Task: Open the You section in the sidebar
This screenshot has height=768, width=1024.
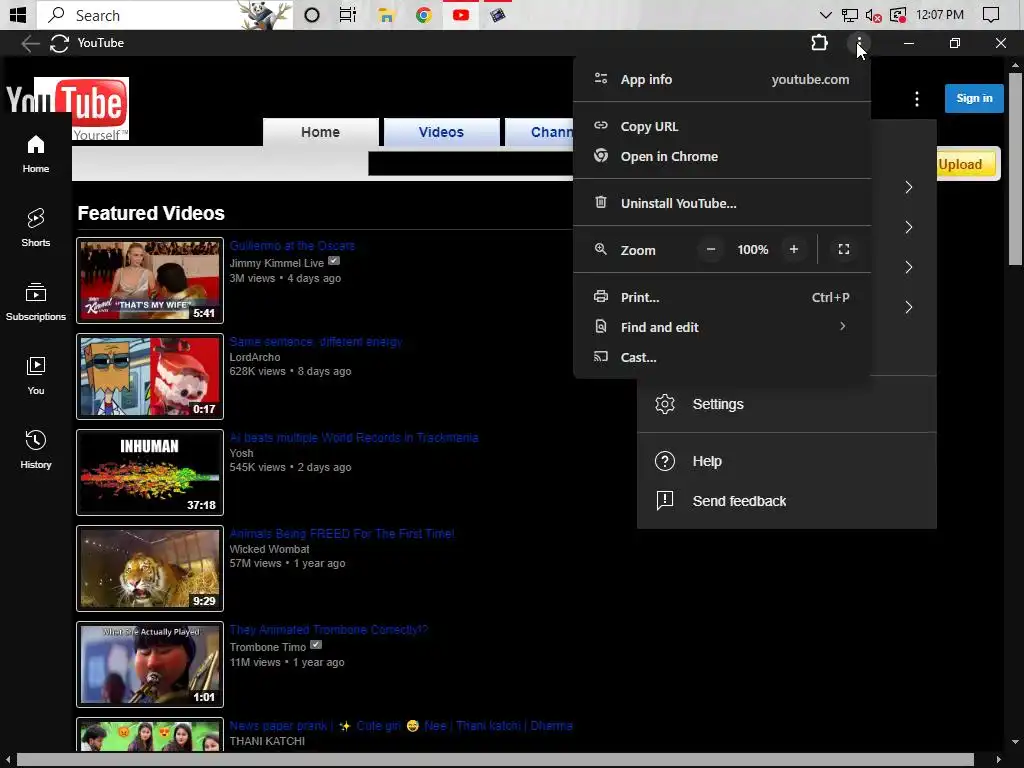Action: click(36, 376)
